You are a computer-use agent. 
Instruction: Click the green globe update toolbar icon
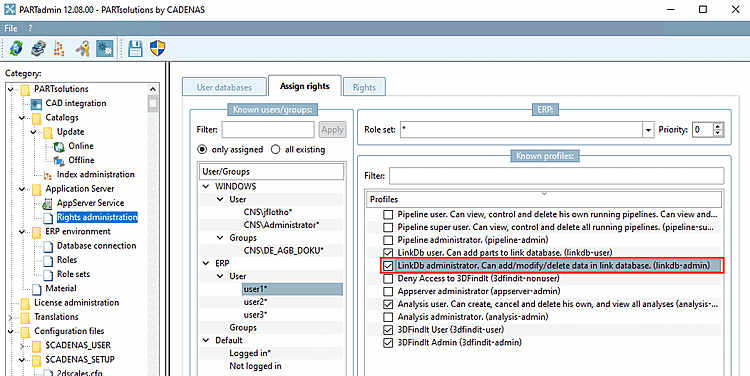[x=16, y=48]
